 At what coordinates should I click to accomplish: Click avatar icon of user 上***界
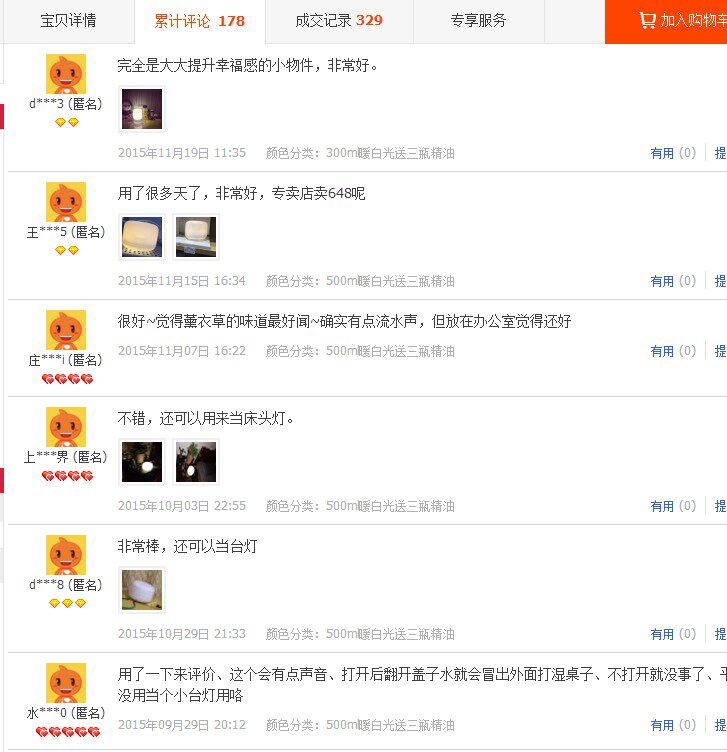(x=66, y=427)
